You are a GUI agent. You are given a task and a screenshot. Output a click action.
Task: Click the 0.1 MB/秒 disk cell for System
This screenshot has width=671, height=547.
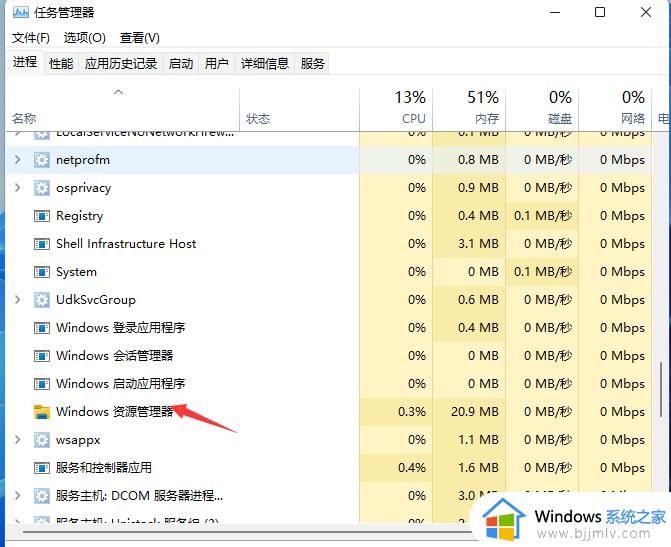(x=542, y=272)
